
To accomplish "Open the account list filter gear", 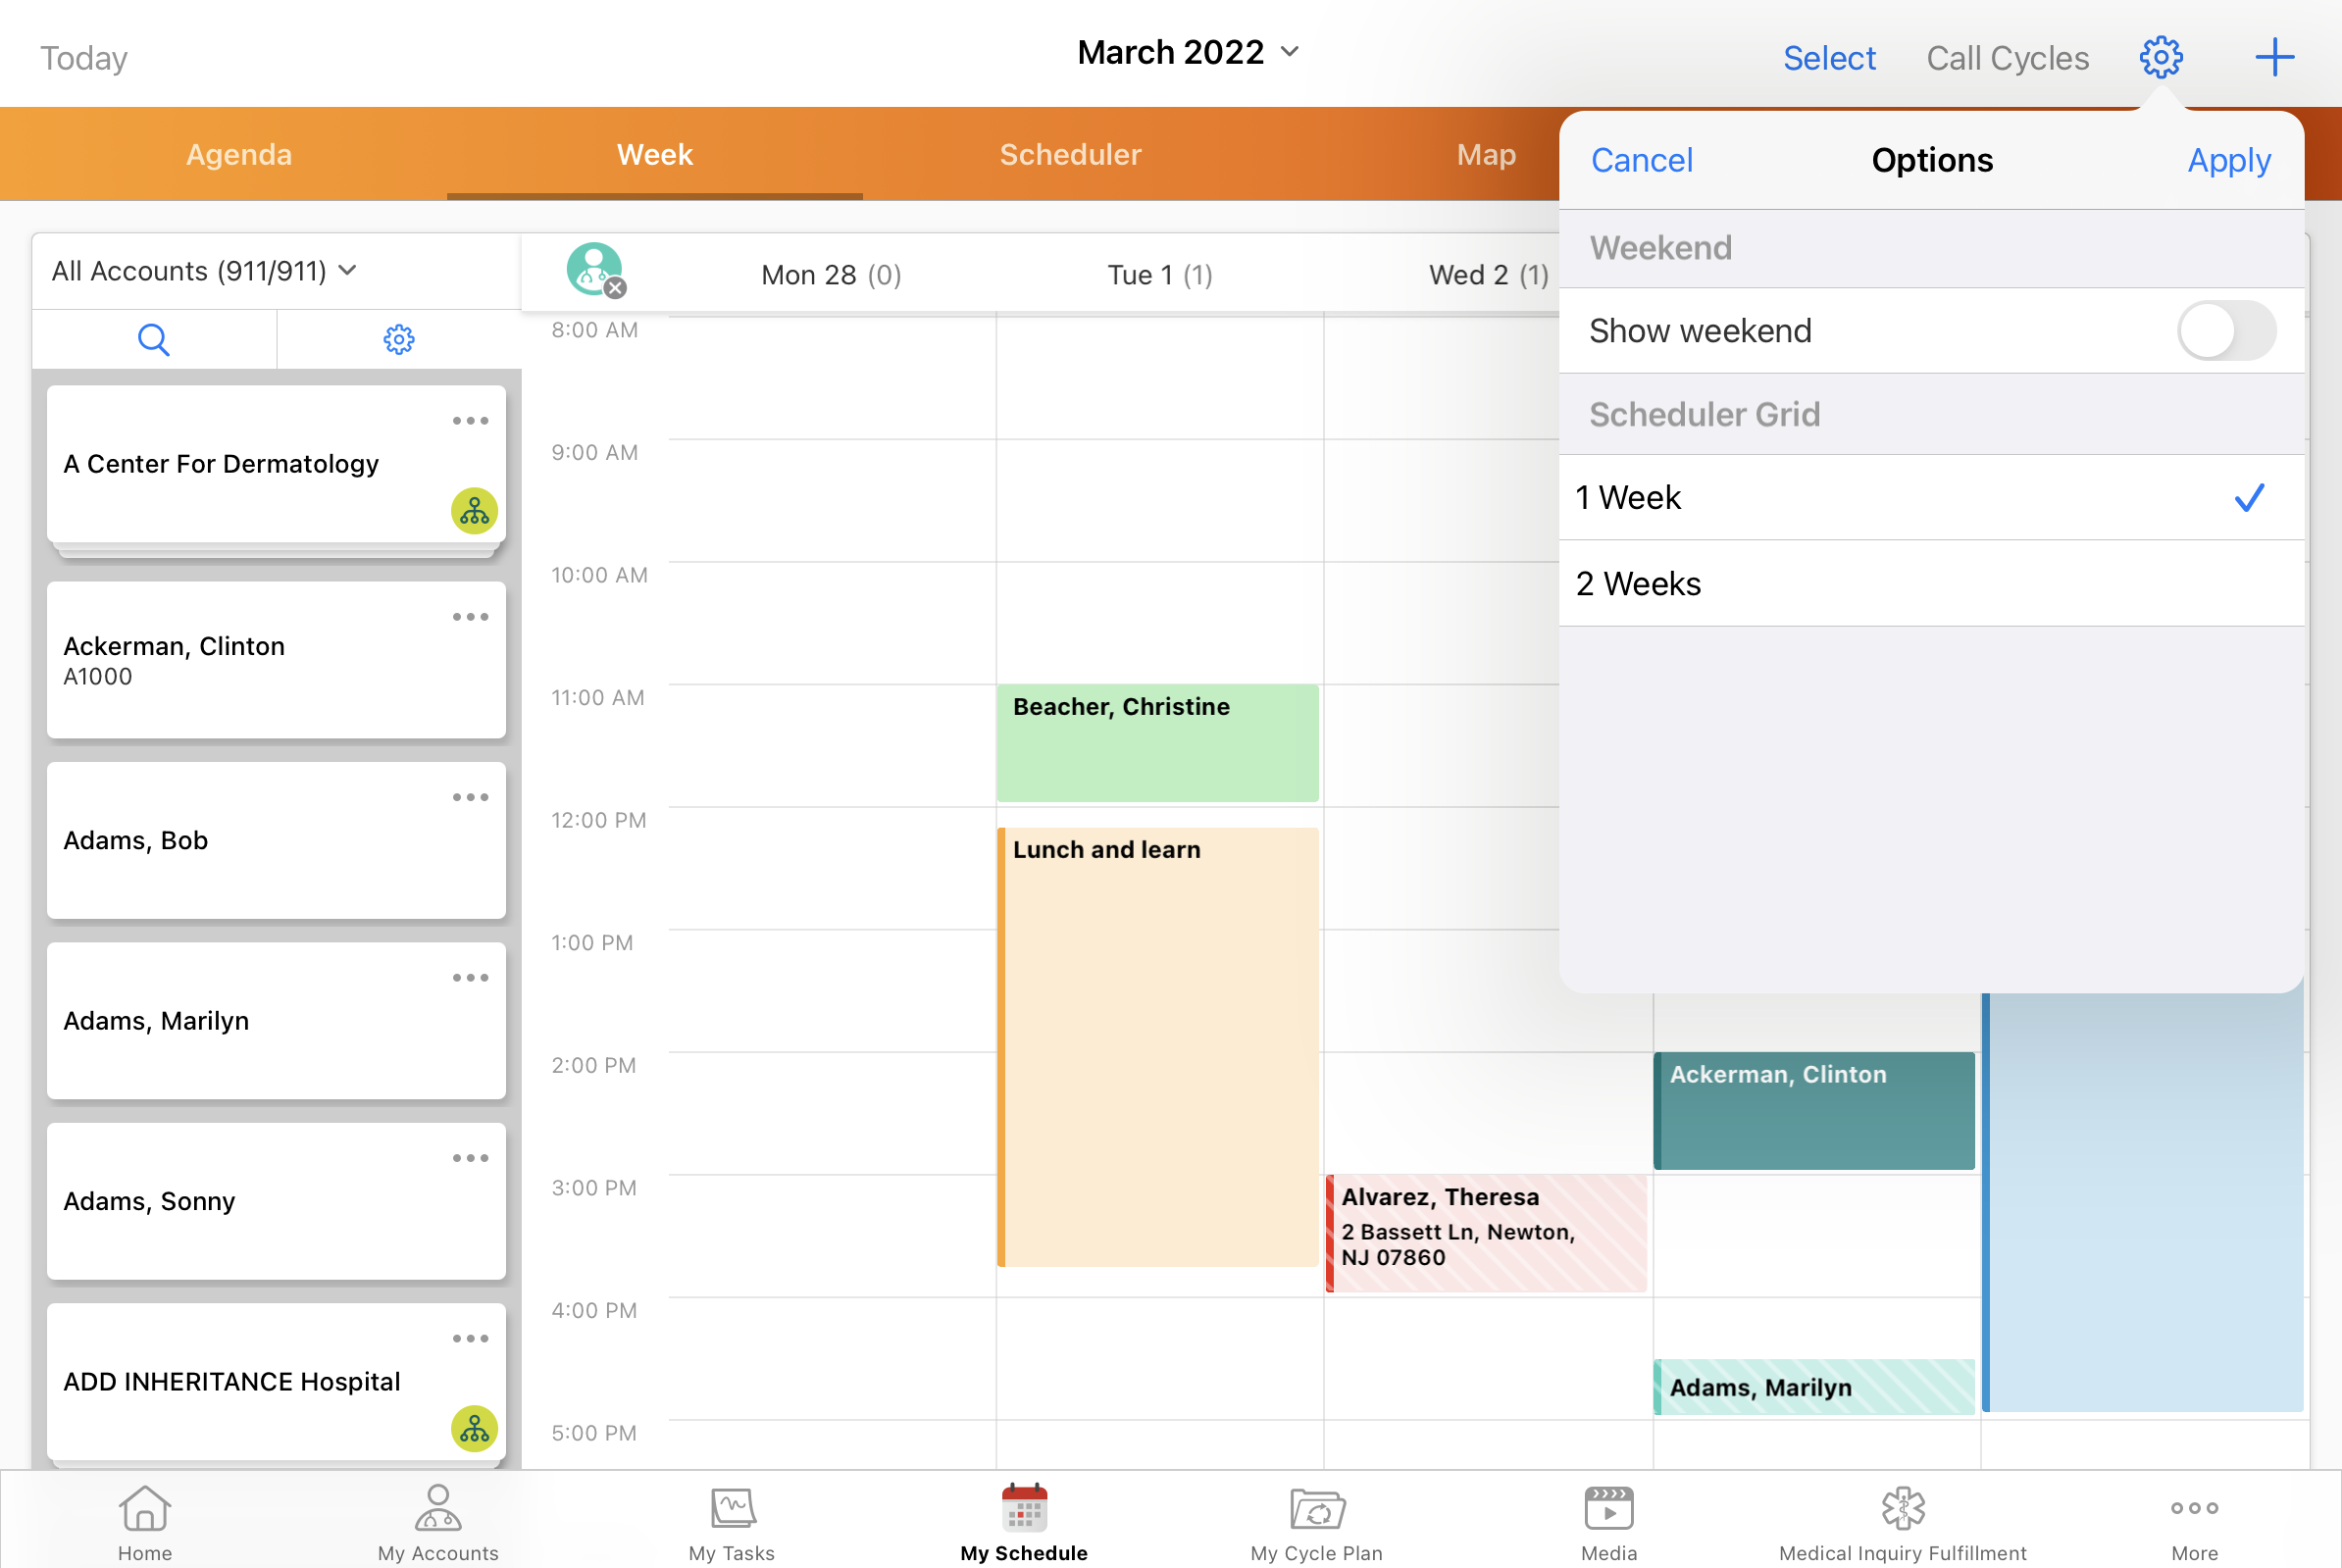I will tap(399, 340).
